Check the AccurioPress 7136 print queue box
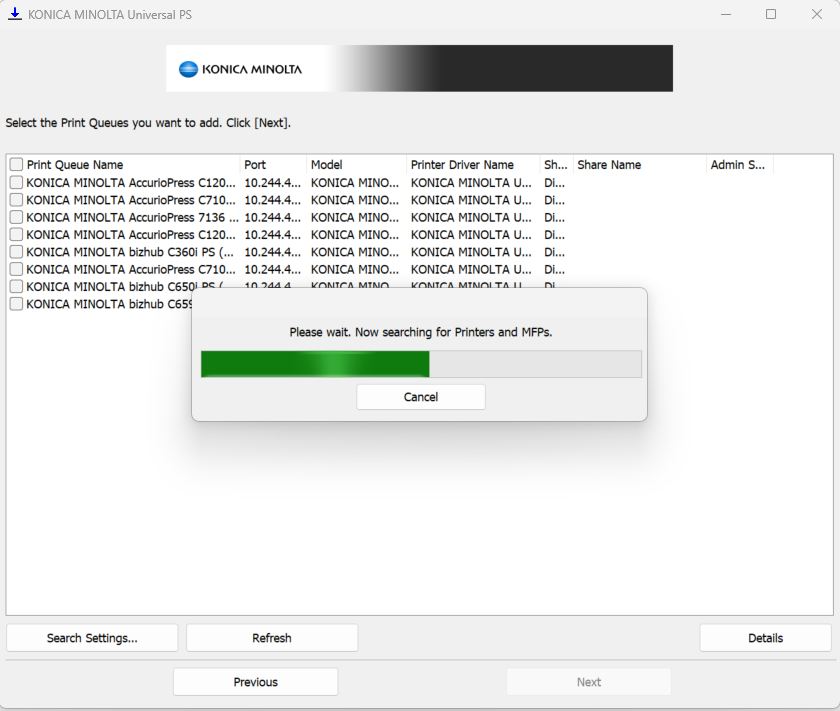This screenshot has width=840, height=711. point(16,217)
